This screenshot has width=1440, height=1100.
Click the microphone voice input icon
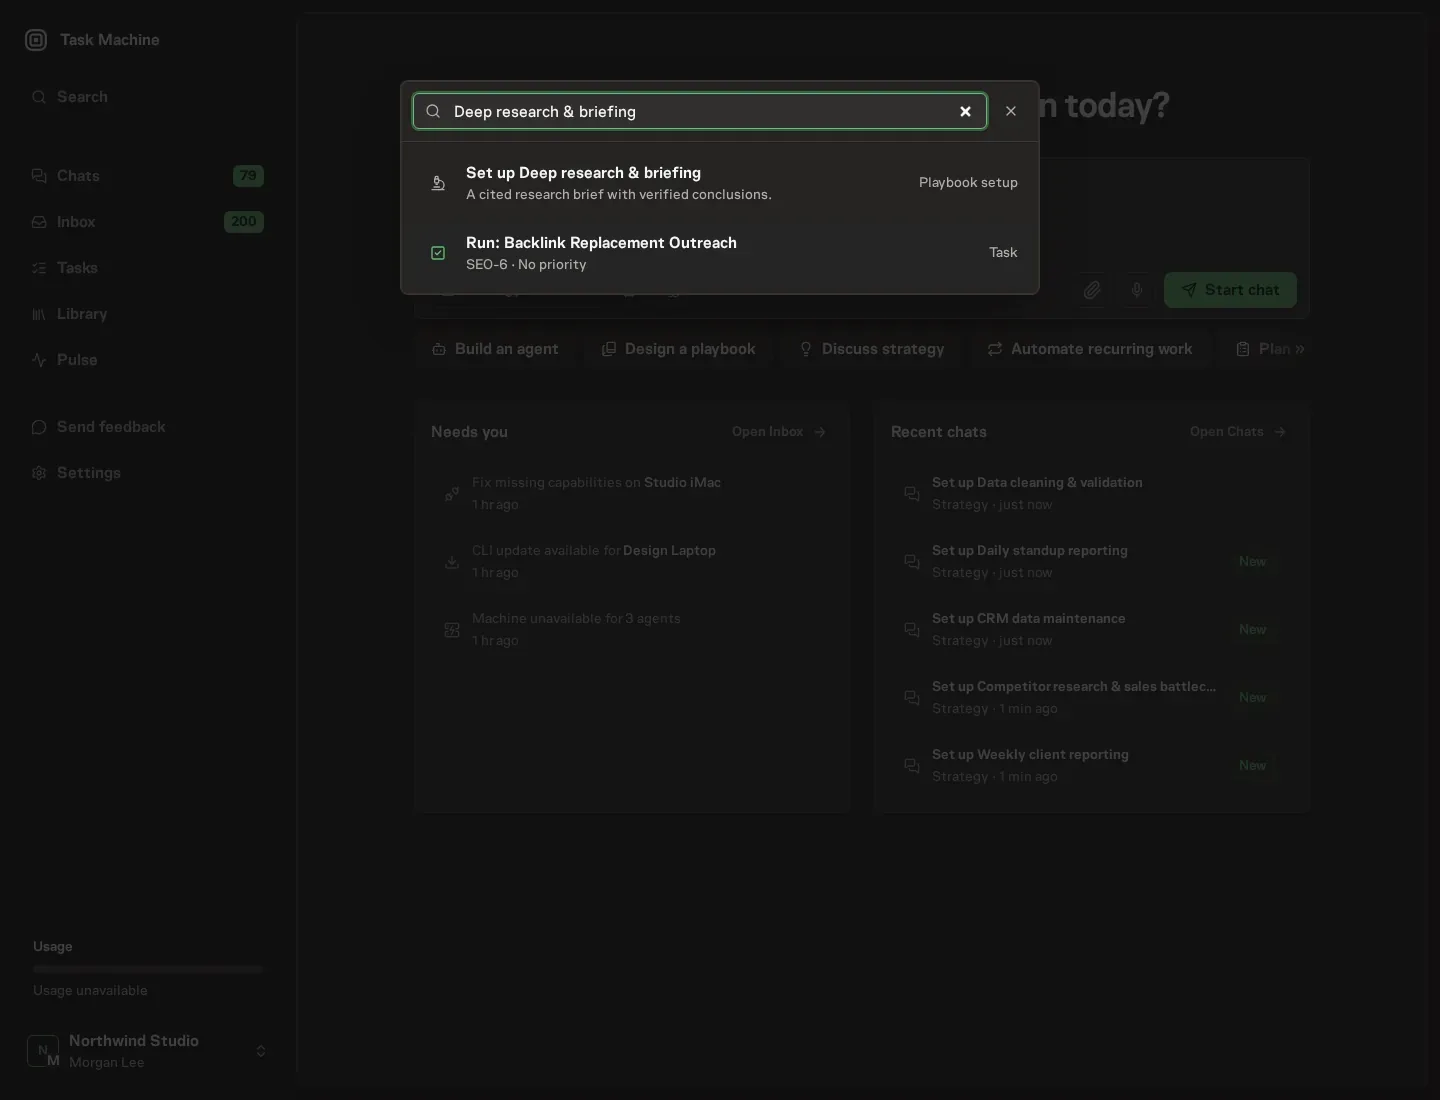1137,290
